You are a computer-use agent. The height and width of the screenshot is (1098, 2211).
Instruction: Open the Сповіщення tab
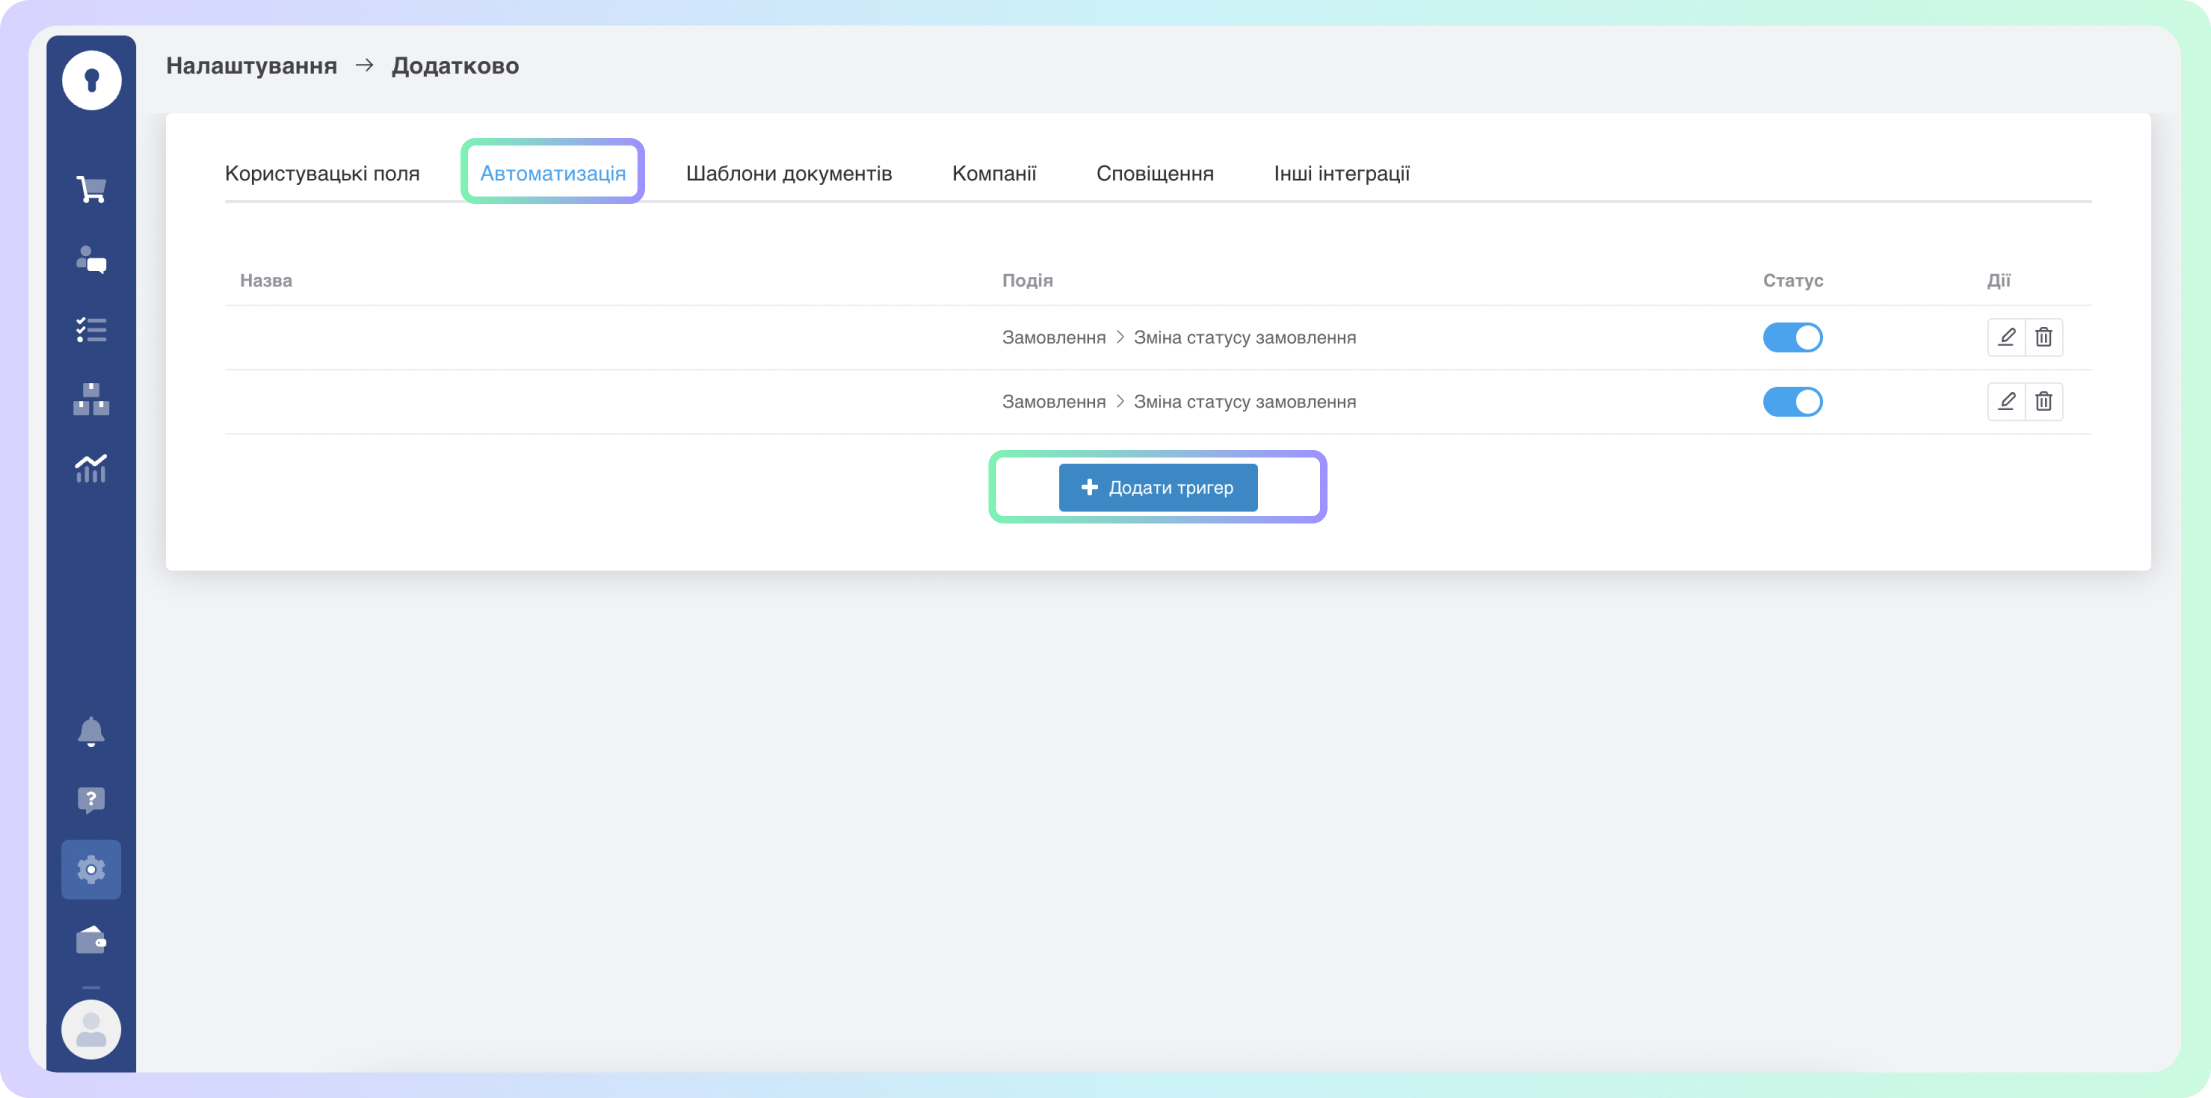1154,173
